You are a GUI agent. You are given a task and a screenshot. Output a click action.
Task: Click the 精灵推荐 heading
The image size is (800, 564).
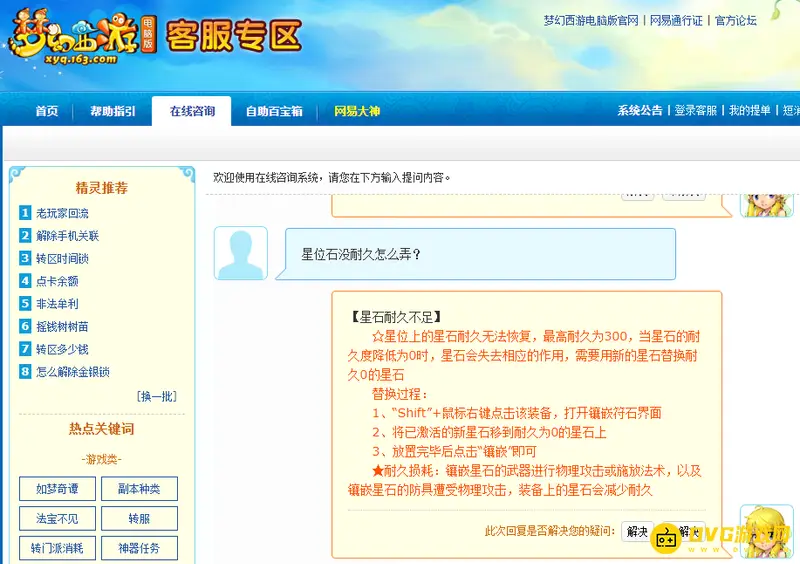pos(102,188)
